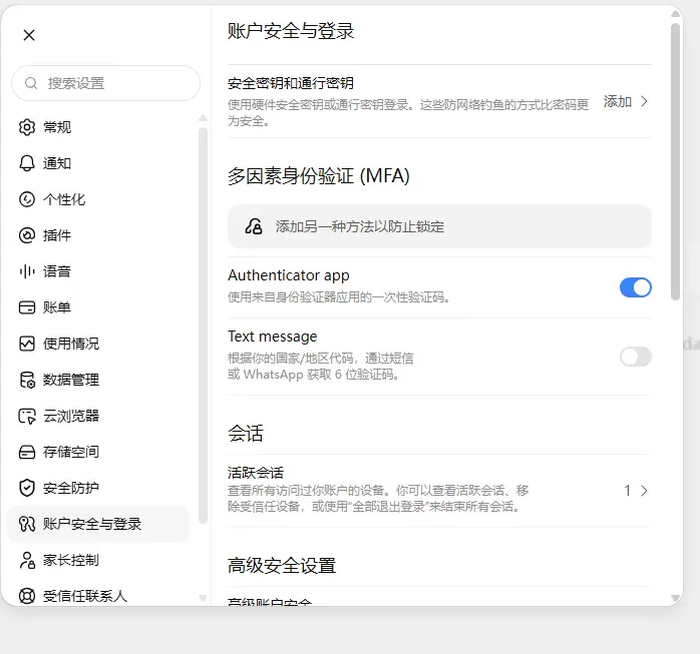Click the 插件 at-sign icon
The width and height of the screenshot is (700, 654).
pyautogui.click(x=27, y=235)
